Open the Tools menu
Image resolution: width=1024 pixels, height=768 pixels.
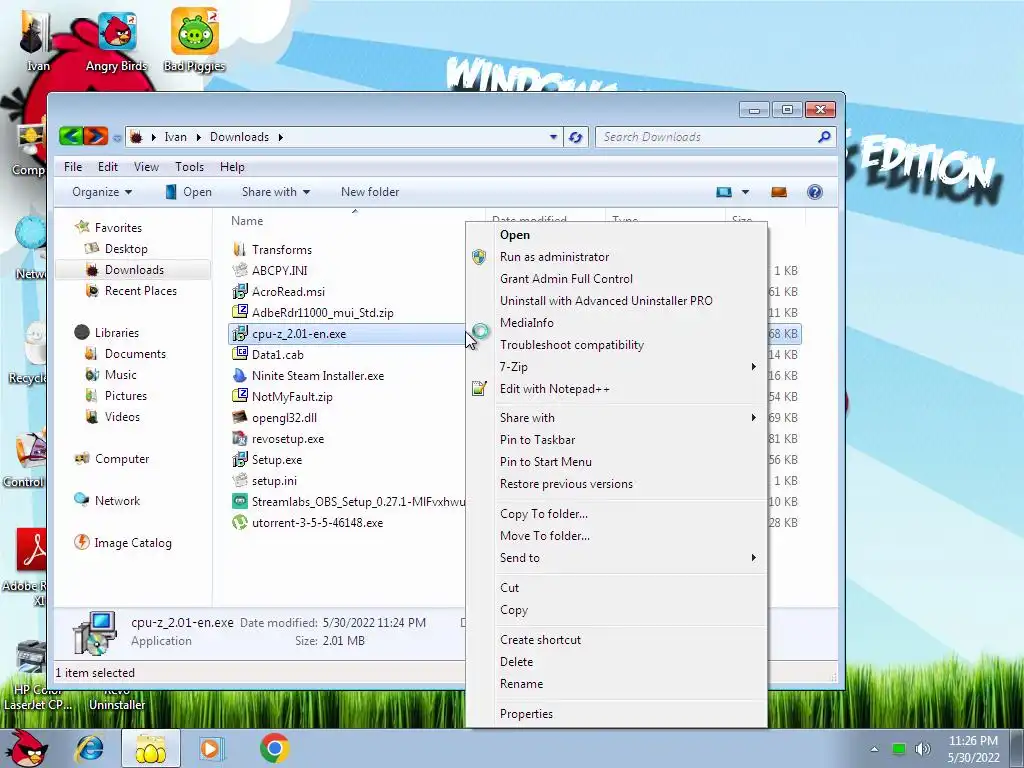(189, 167)
